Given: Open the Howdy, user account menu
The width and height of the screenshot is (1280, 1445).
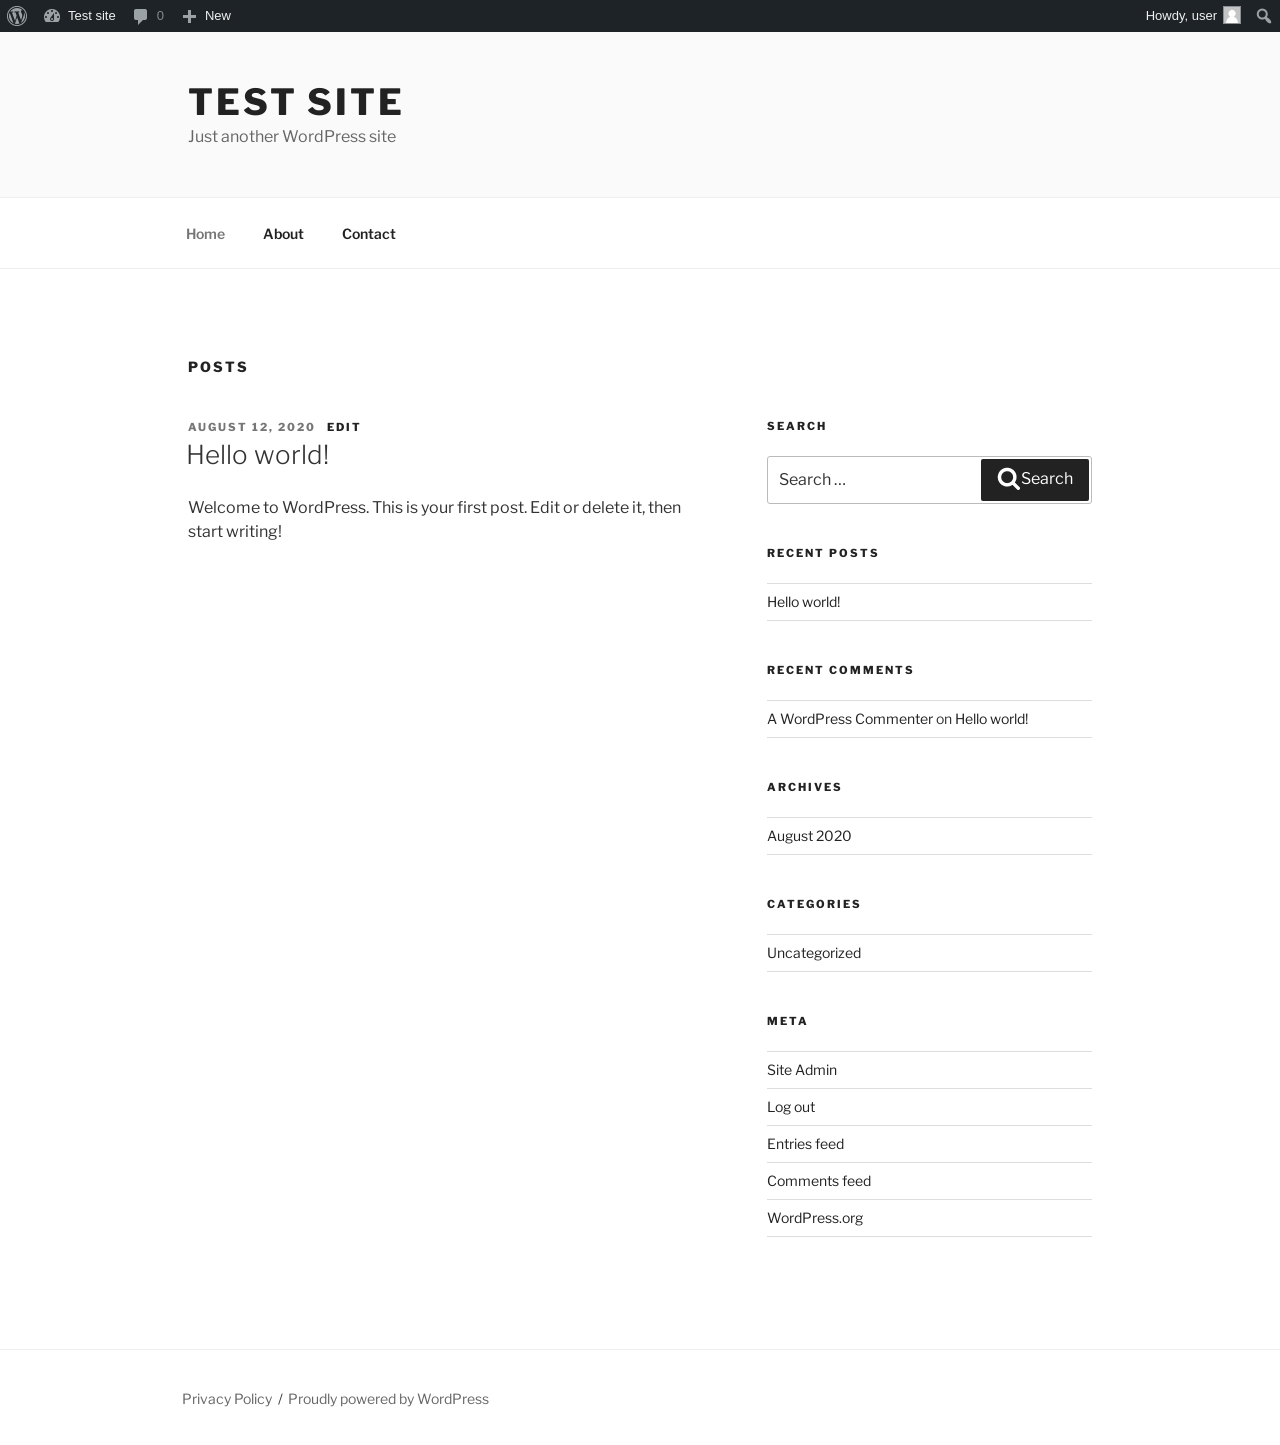Looking at the screenshot, I should (1180, 16).
